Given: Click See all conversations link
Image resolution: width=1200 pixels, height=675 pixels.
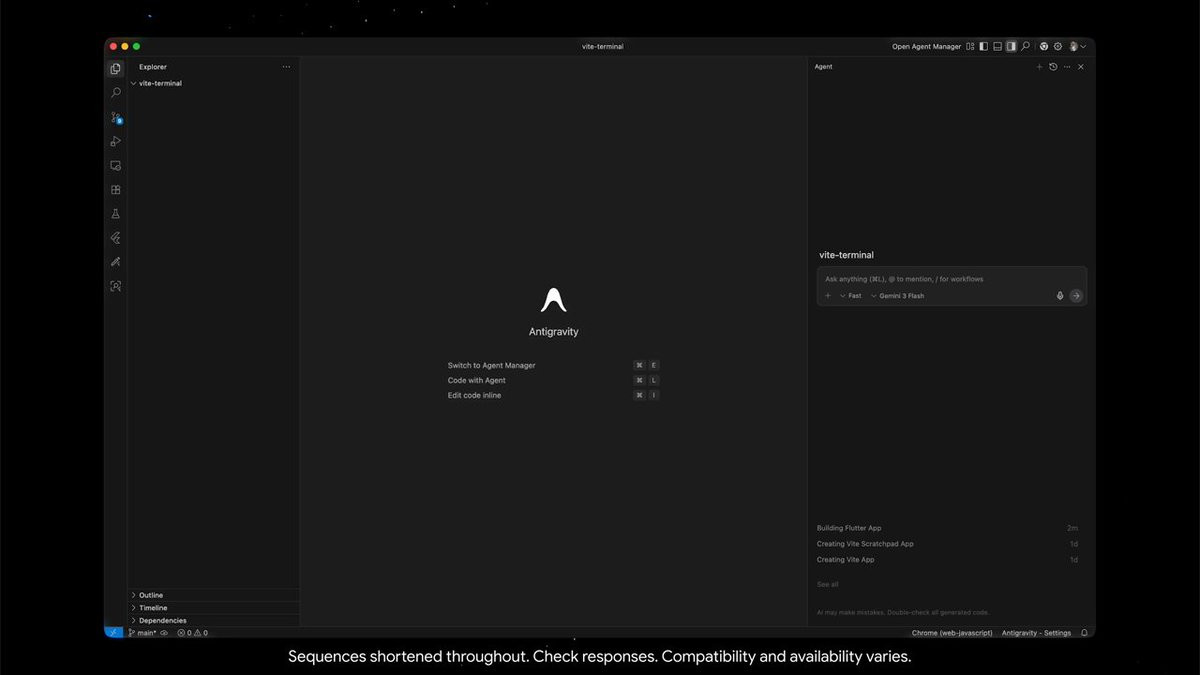Looking at the screenshot, I should tap(828, 584).
